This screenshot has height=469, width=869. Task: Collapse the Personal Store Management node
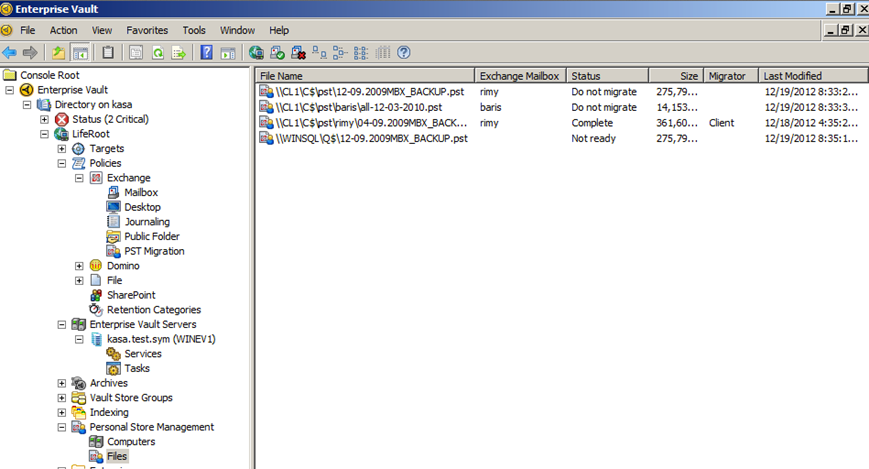62,427
